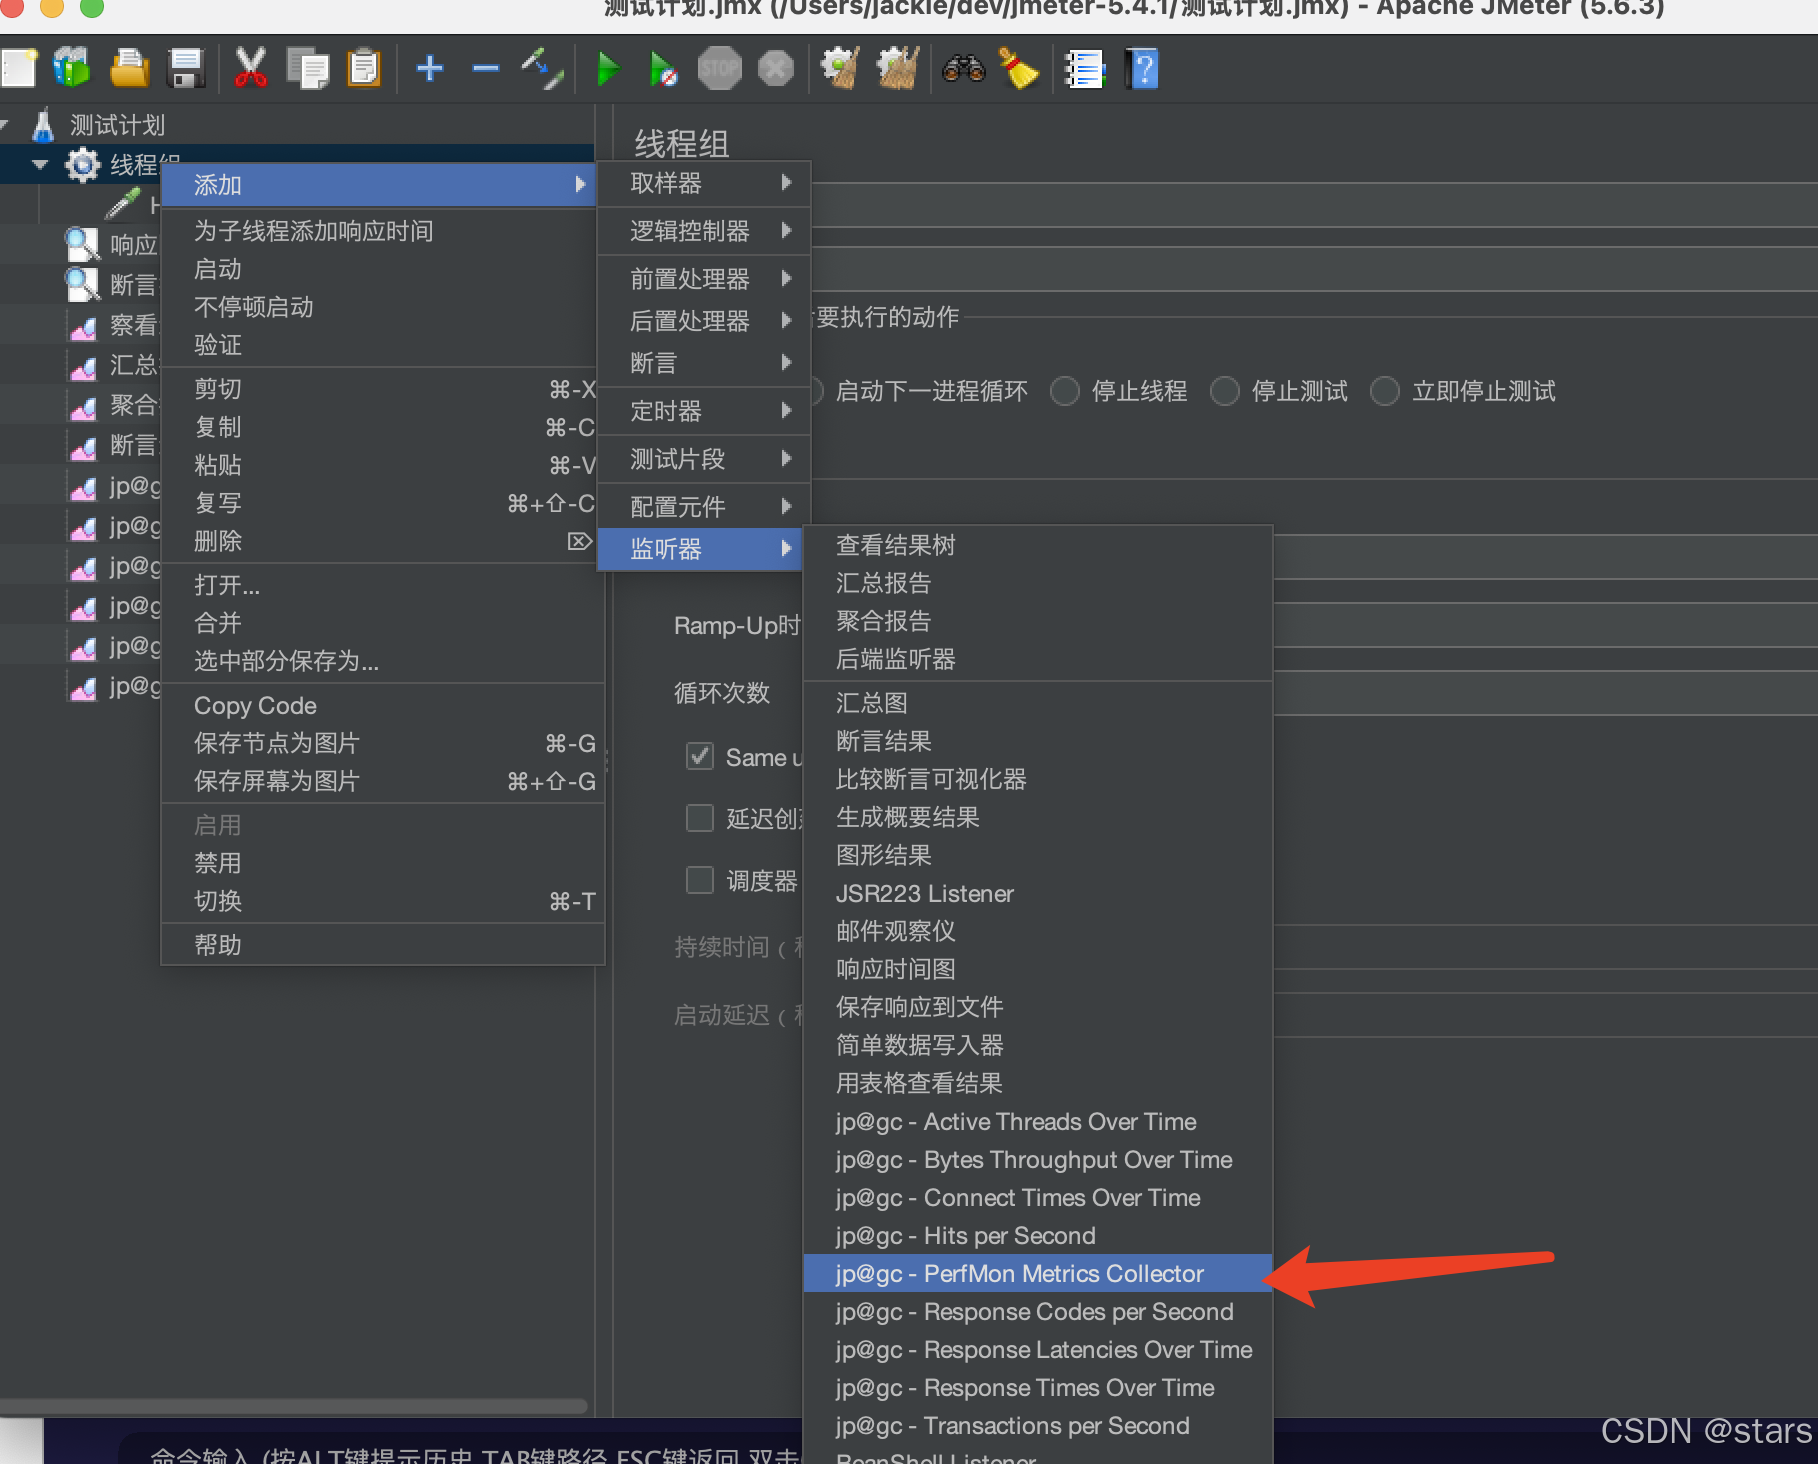1818x1464 pixels.
Task: Expand 后置处理器 submenu
Action: (x=704, y=320)
